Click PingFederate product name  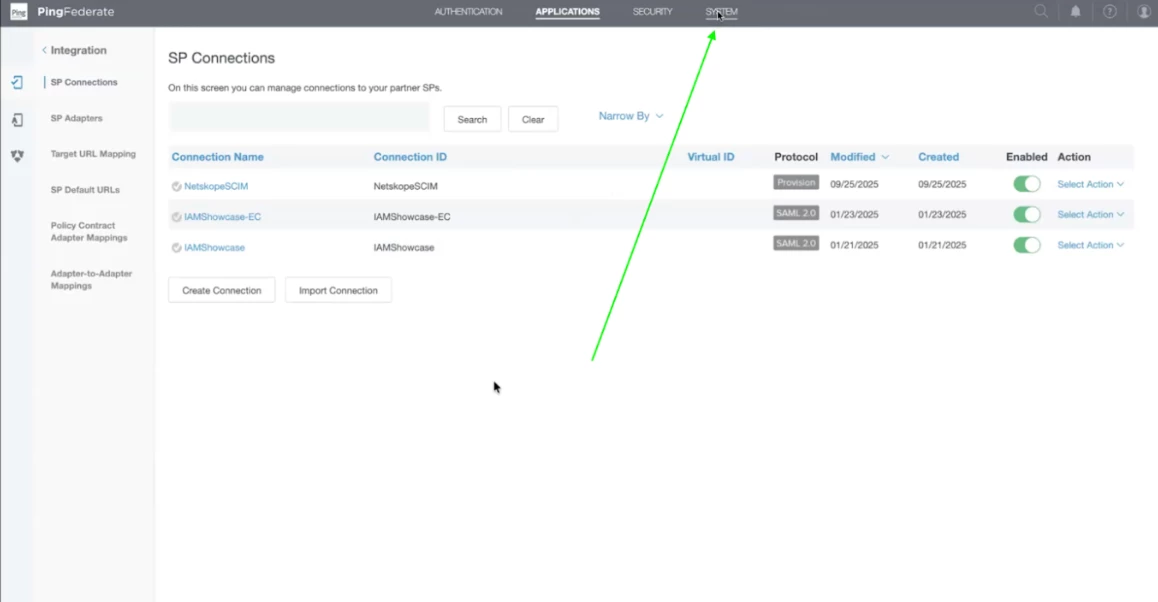pos(76,12)
